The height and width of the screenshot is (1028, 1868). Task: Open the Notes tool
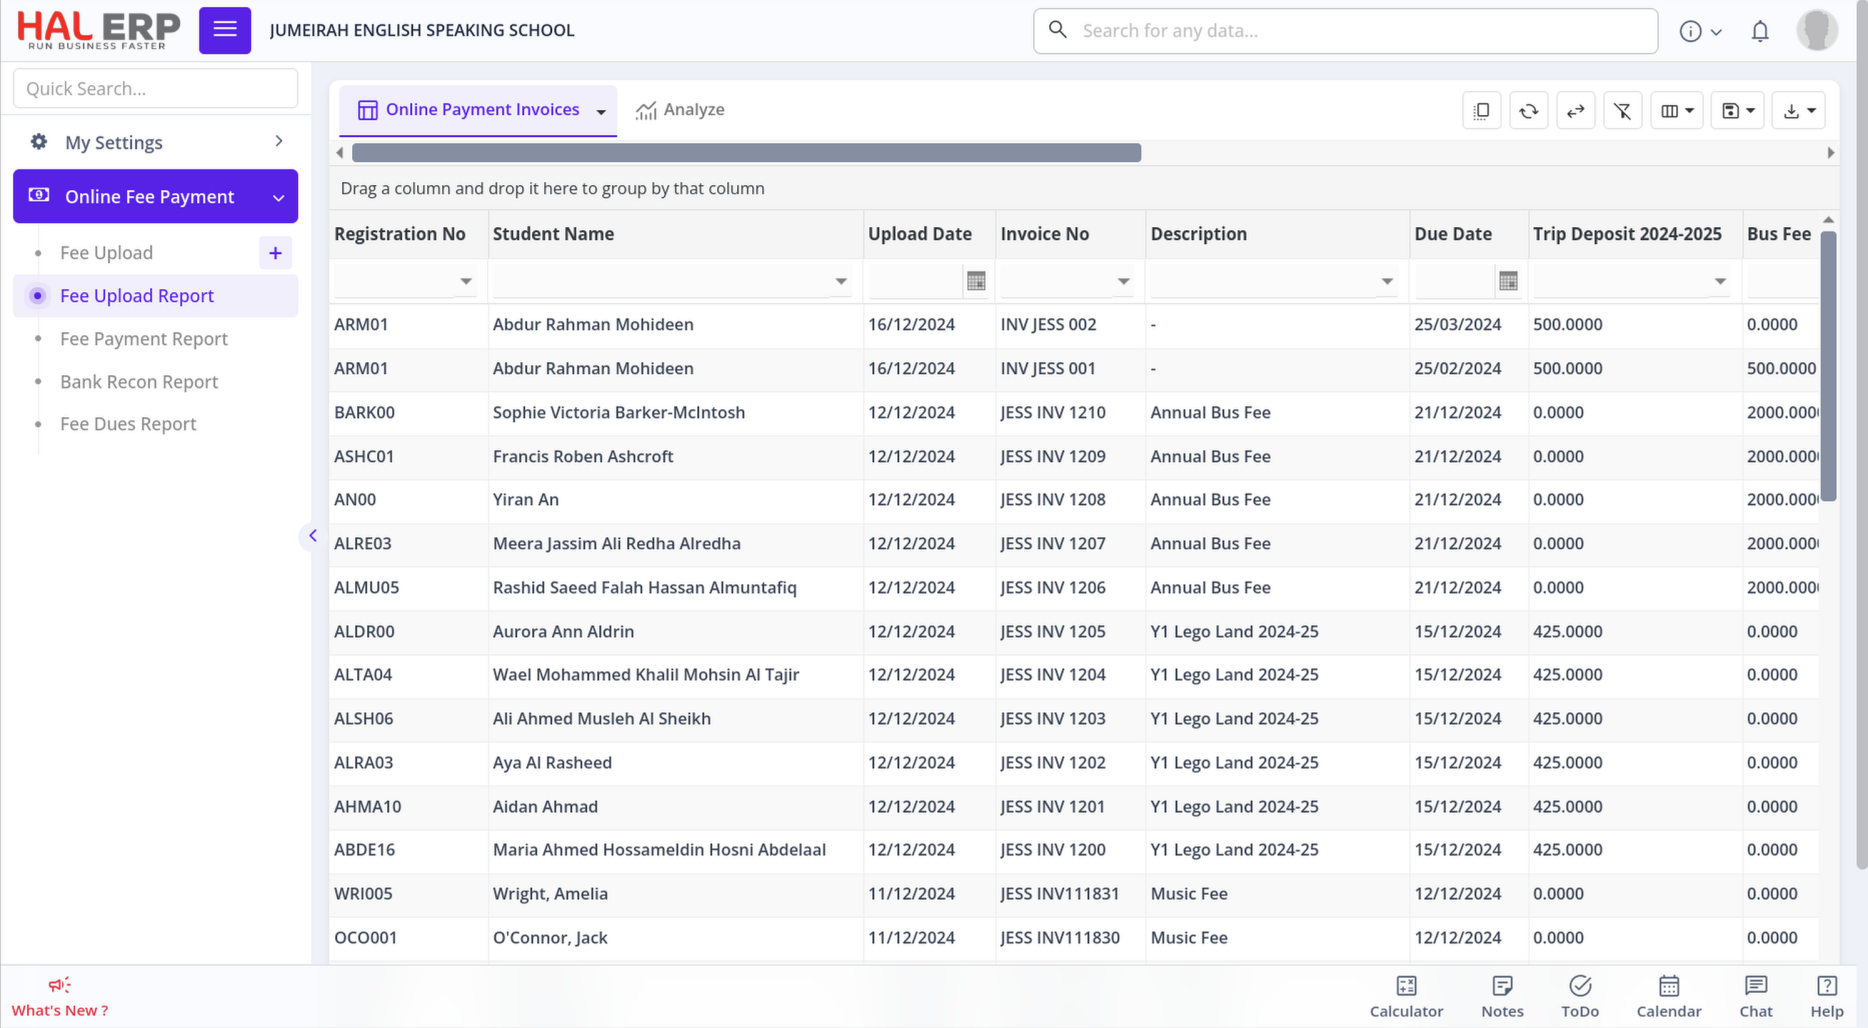1502,997
